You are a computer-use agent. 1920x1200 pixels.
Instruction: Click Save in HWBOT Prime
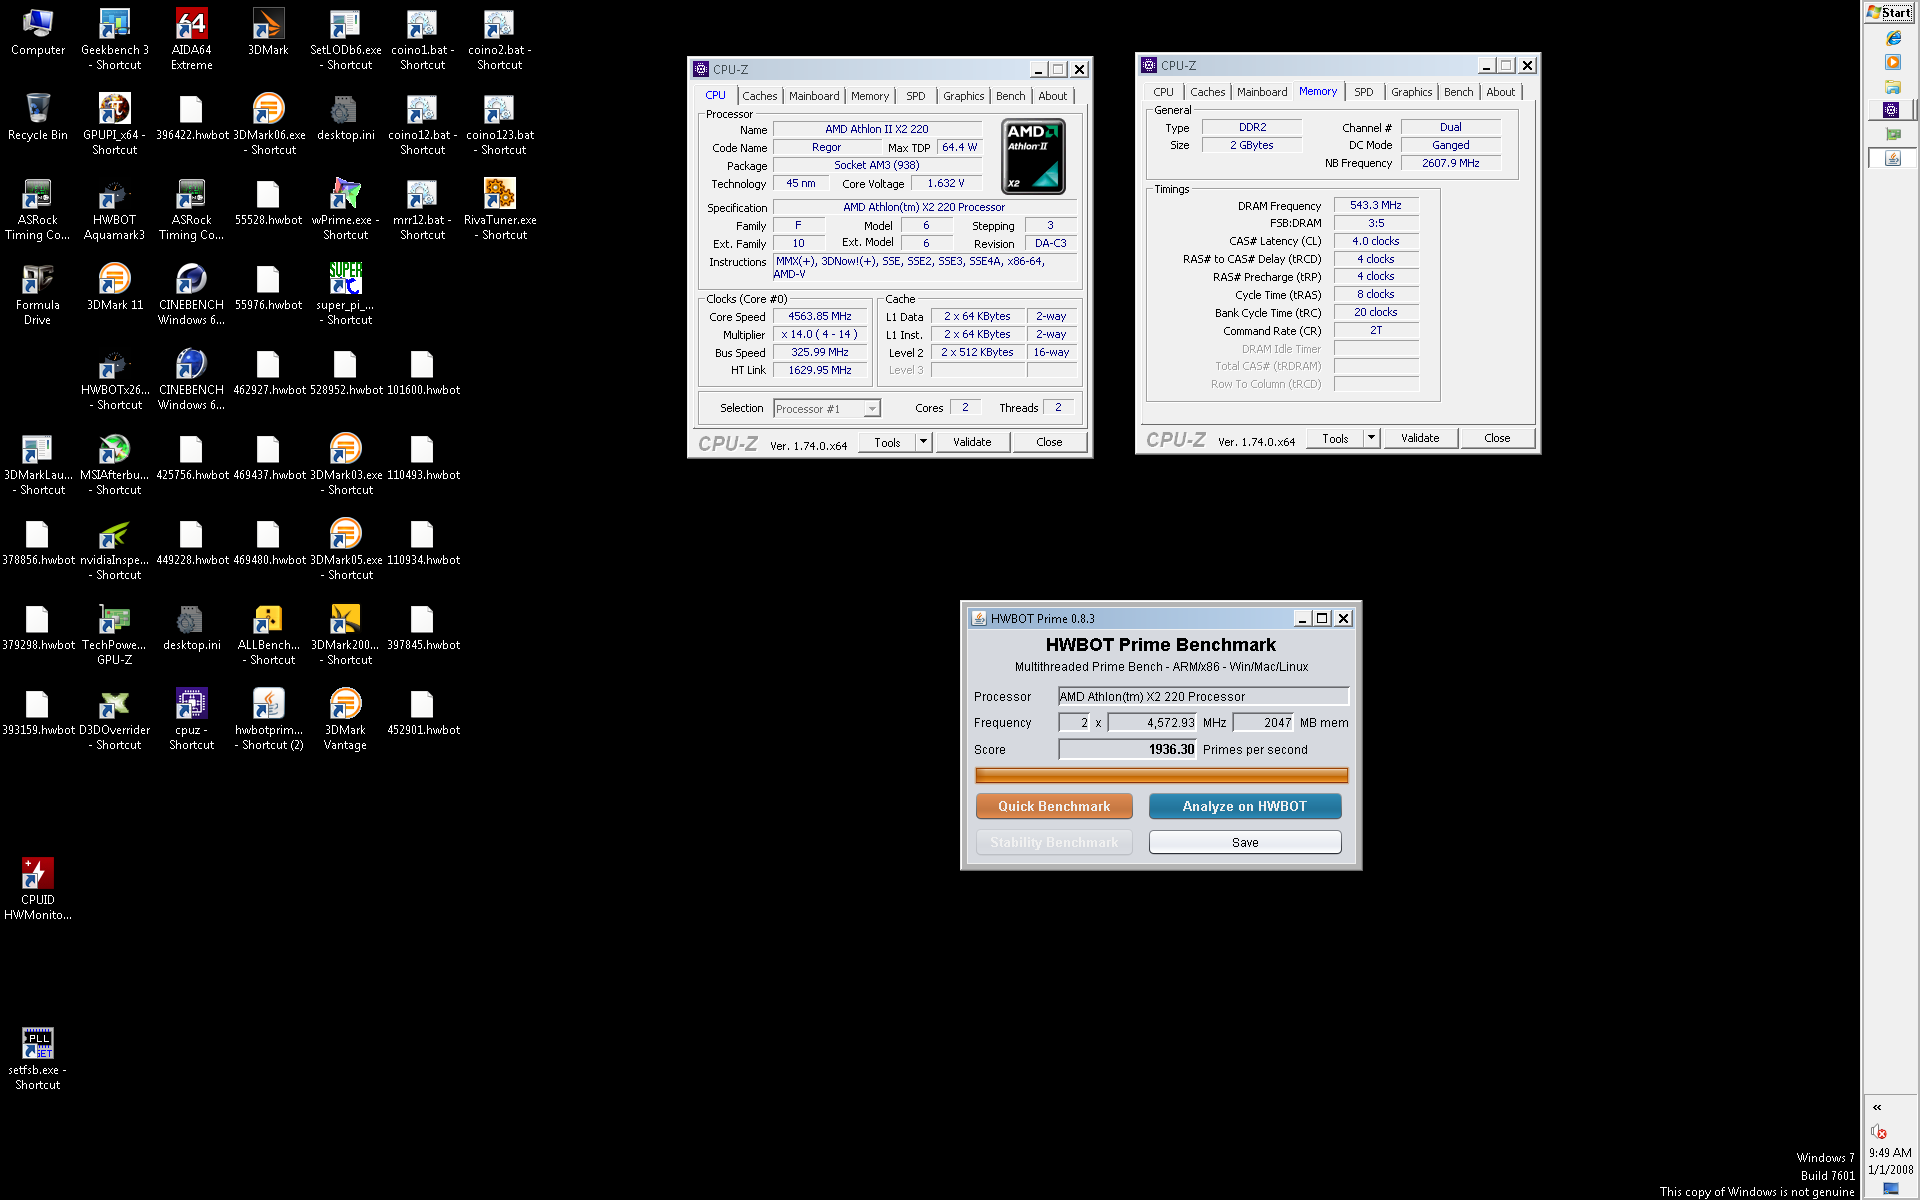click(x=1245, y=842)
